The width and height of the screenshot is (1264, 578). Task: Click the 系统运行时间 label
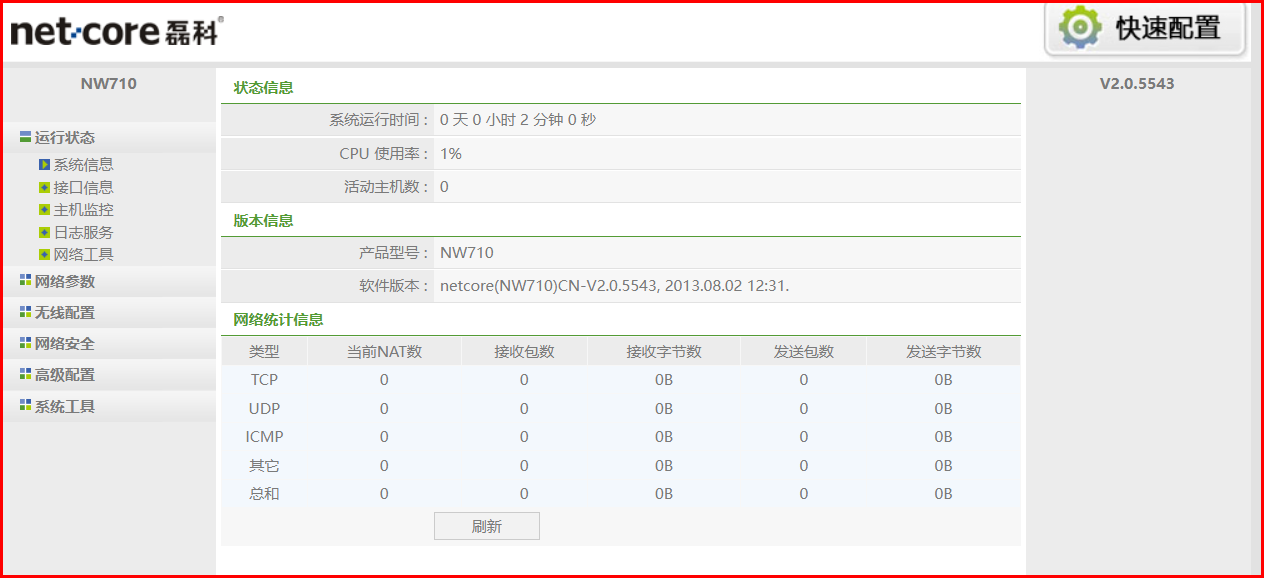[380, 120]
